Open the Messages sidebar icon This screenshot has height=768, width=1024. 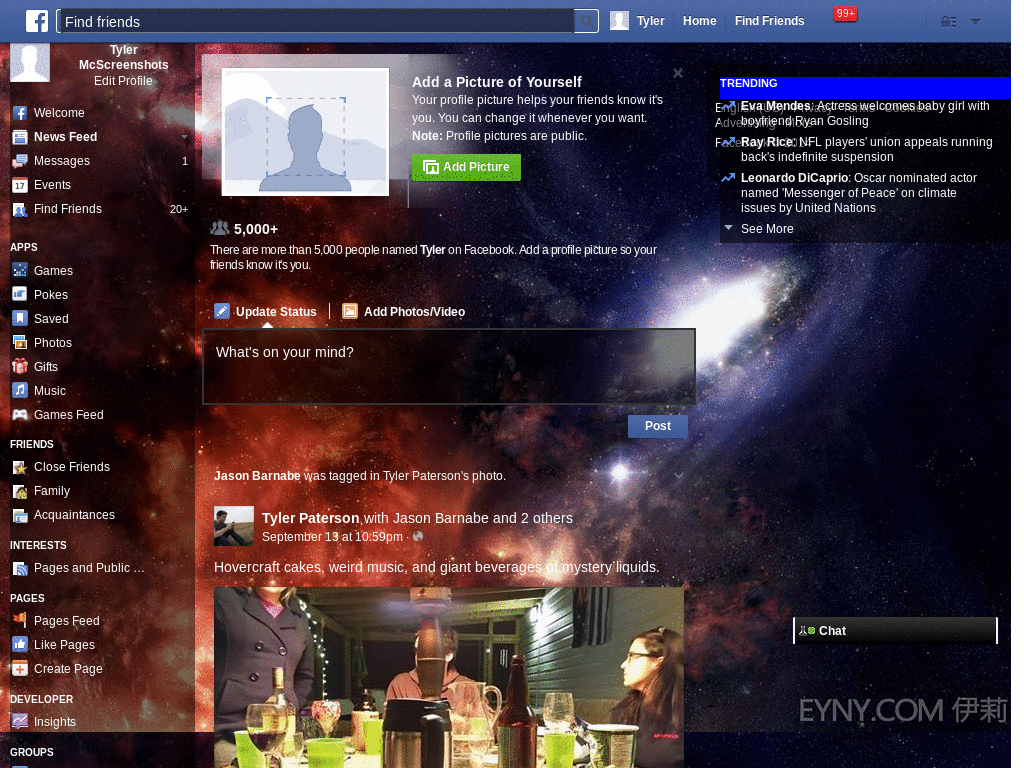click(20, 161)
